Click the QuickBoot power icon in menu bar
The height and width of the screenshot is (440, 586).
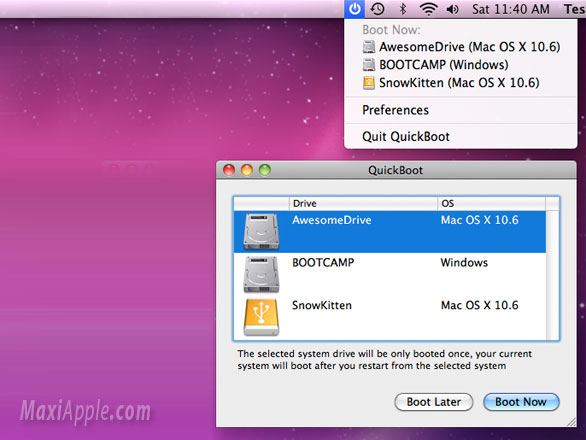coord(354,9)
